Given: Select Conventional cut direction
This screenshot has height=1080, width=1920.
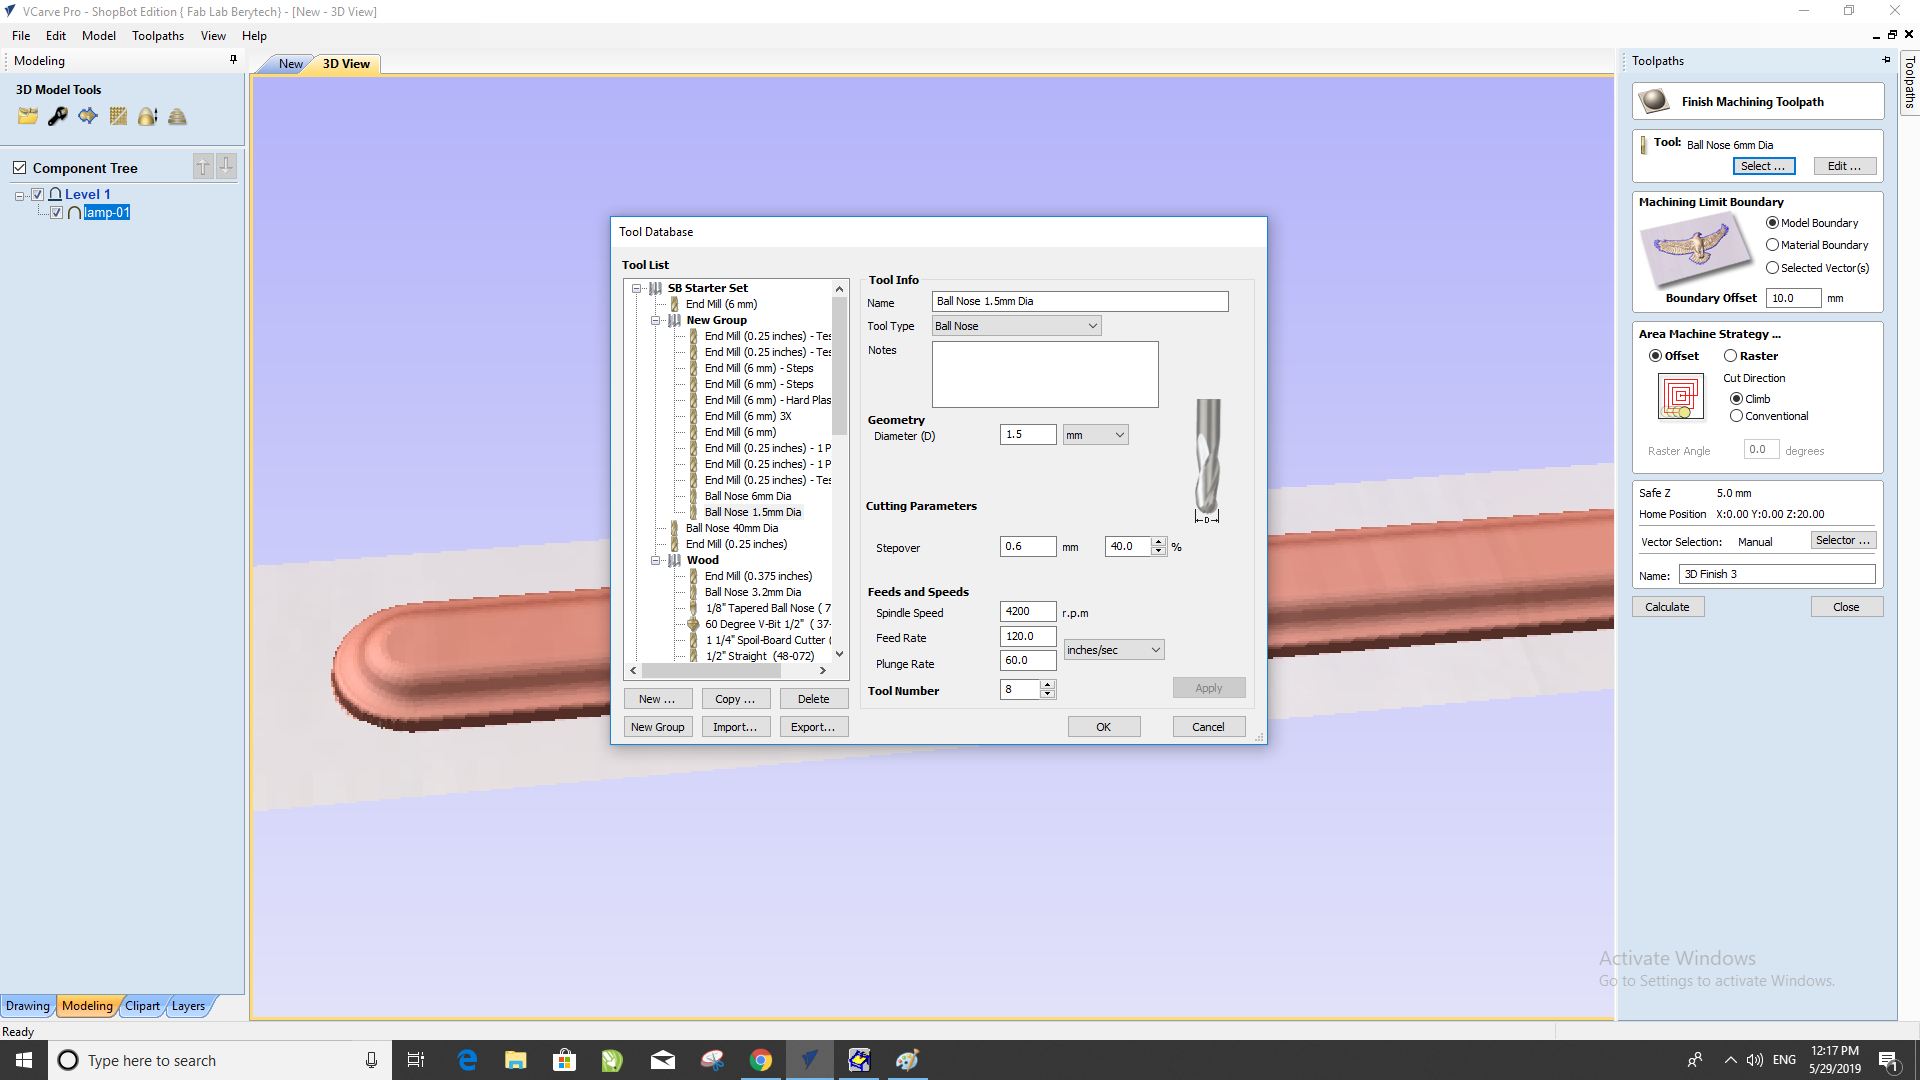Looking at the screenshot, I should [x=1737, y=416].
